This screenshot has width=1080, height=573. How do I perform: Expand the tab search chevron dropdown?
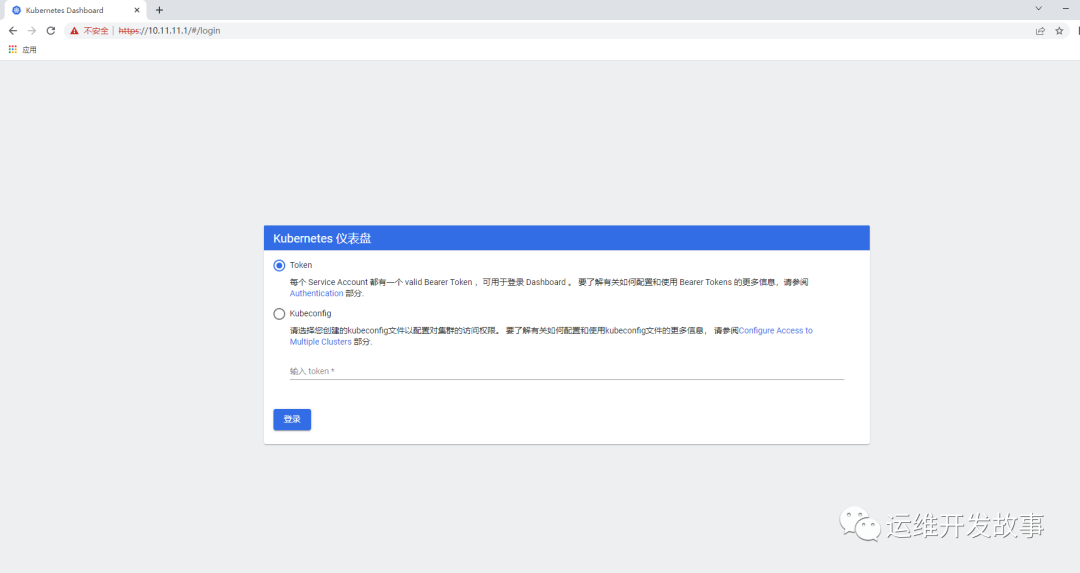tap(1038, 9)
